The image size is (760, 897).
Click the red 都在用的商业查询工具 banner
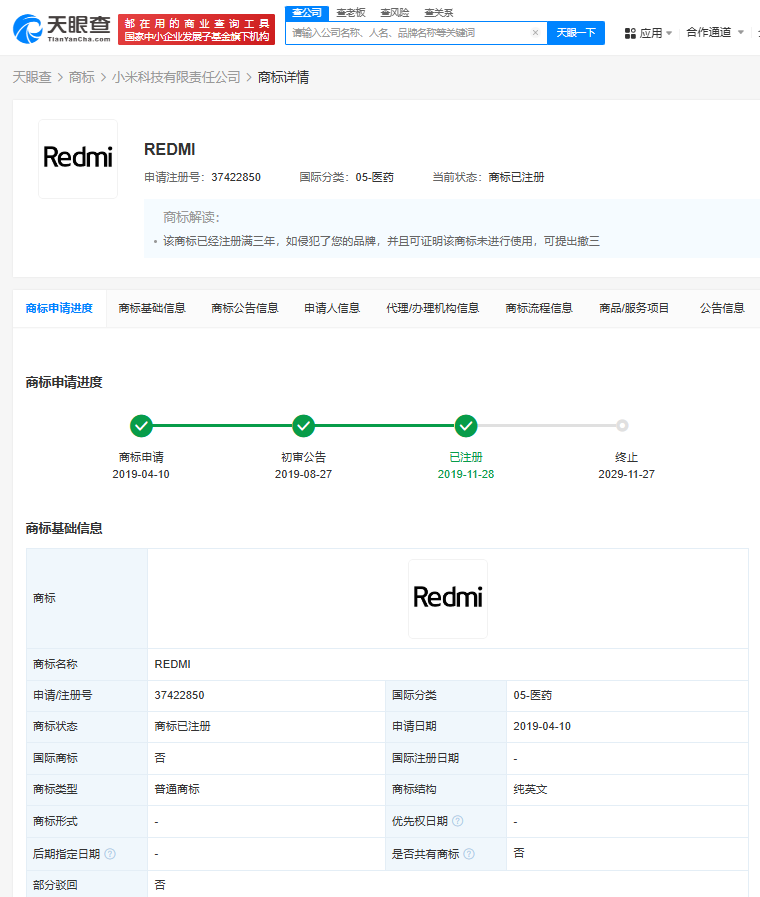(x=197, y=30)
